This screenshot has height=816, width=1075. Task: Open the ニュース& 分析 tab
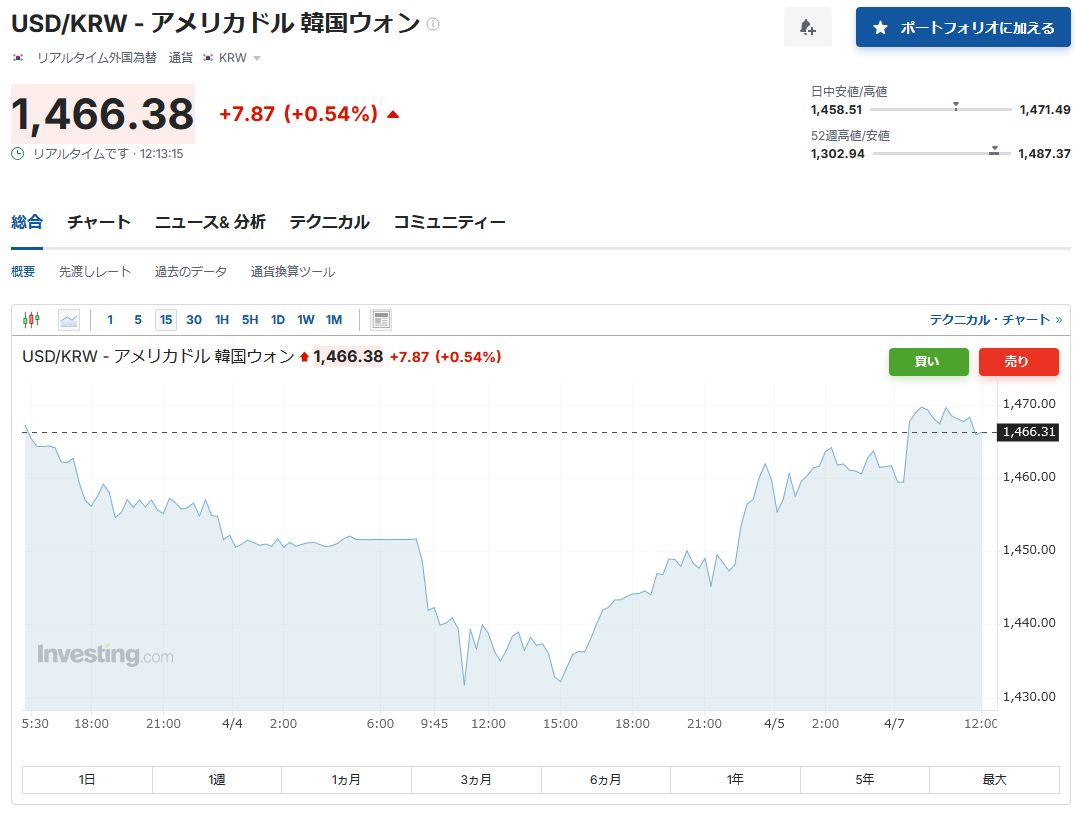click(210, 222)
